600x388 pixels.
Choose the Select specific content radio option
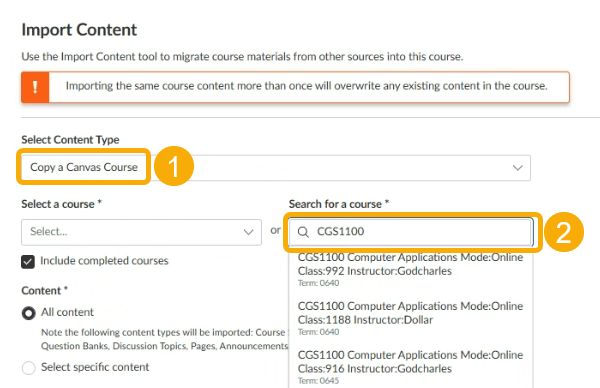click(29, 368)
